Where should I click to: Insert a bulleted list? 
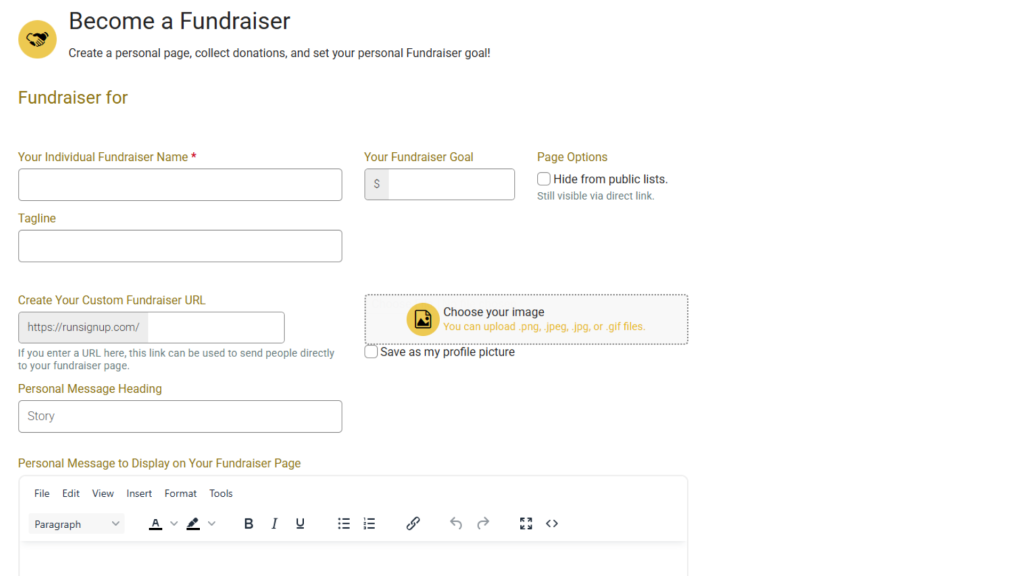[x=344, y=524]
